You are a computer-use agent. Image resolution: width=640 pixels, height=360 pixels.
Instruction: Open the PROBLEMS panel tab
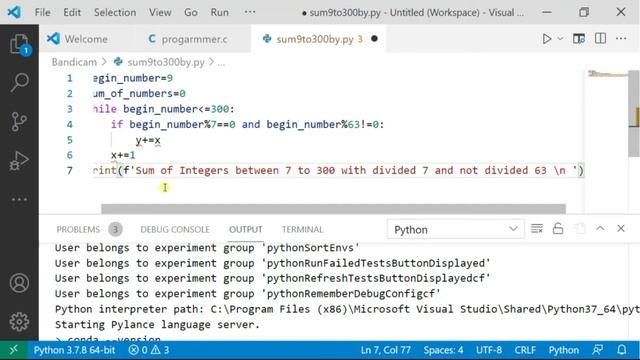coord(78,229)
